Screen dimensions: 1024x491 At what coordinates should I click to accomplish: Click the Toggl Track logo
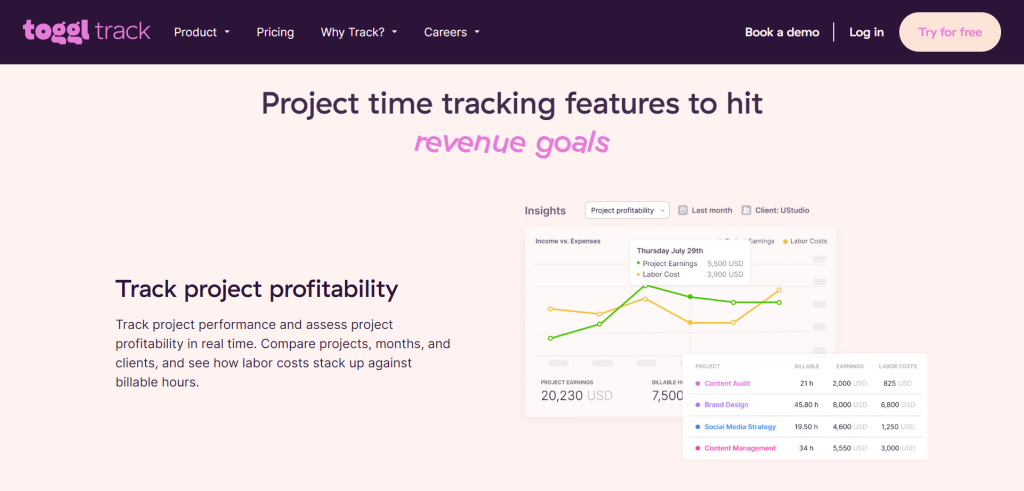(86, 31)
